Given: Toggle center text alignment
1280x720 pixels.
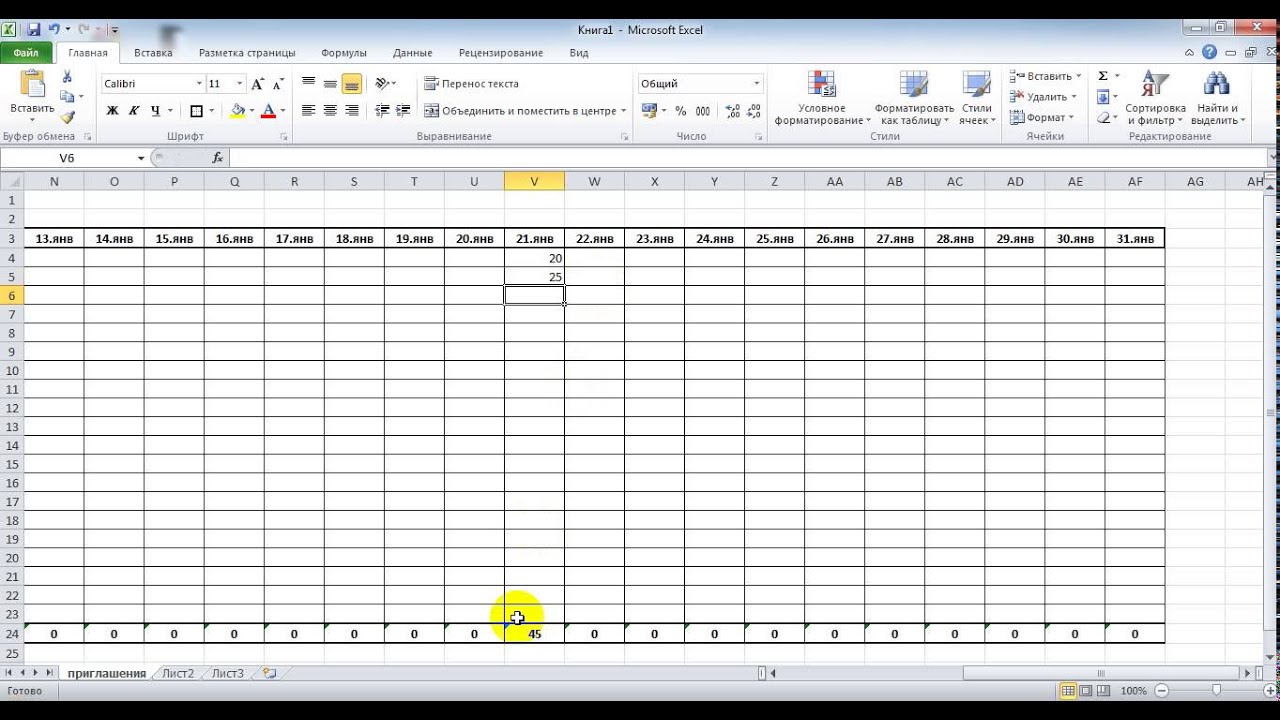Looking at the screenshot, I should click(330, 111).
